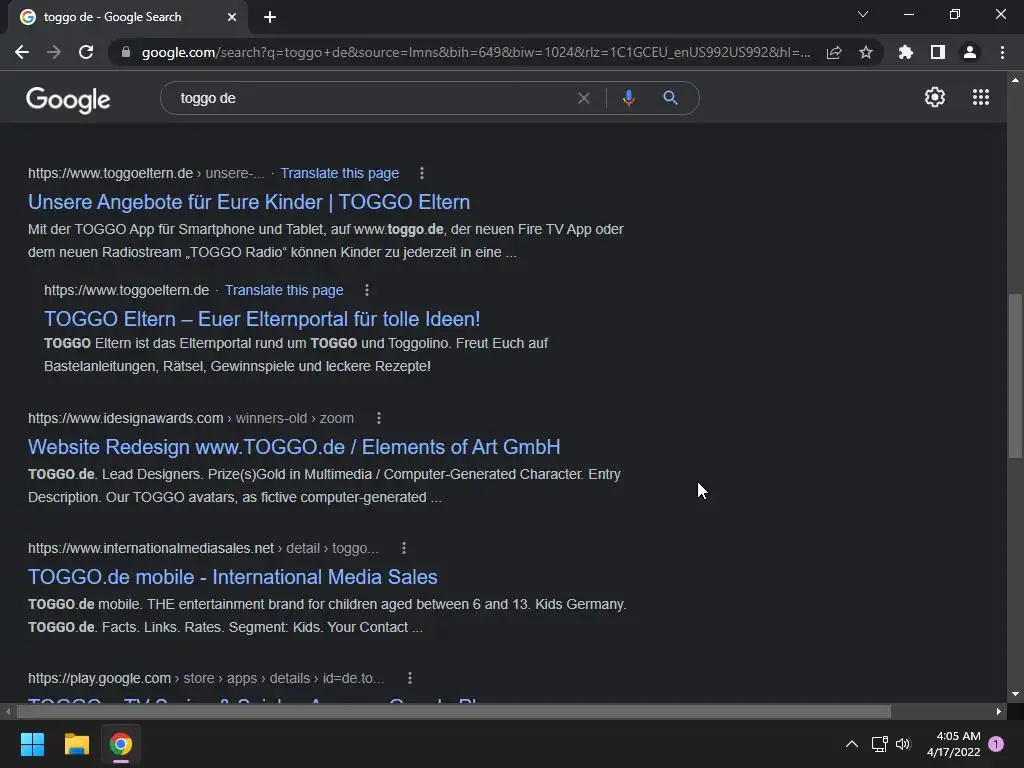This screenshot has height=768, width=1024.
Task: Open the volume tray icon
Action: pyautogui.click(x=903, y=744)
